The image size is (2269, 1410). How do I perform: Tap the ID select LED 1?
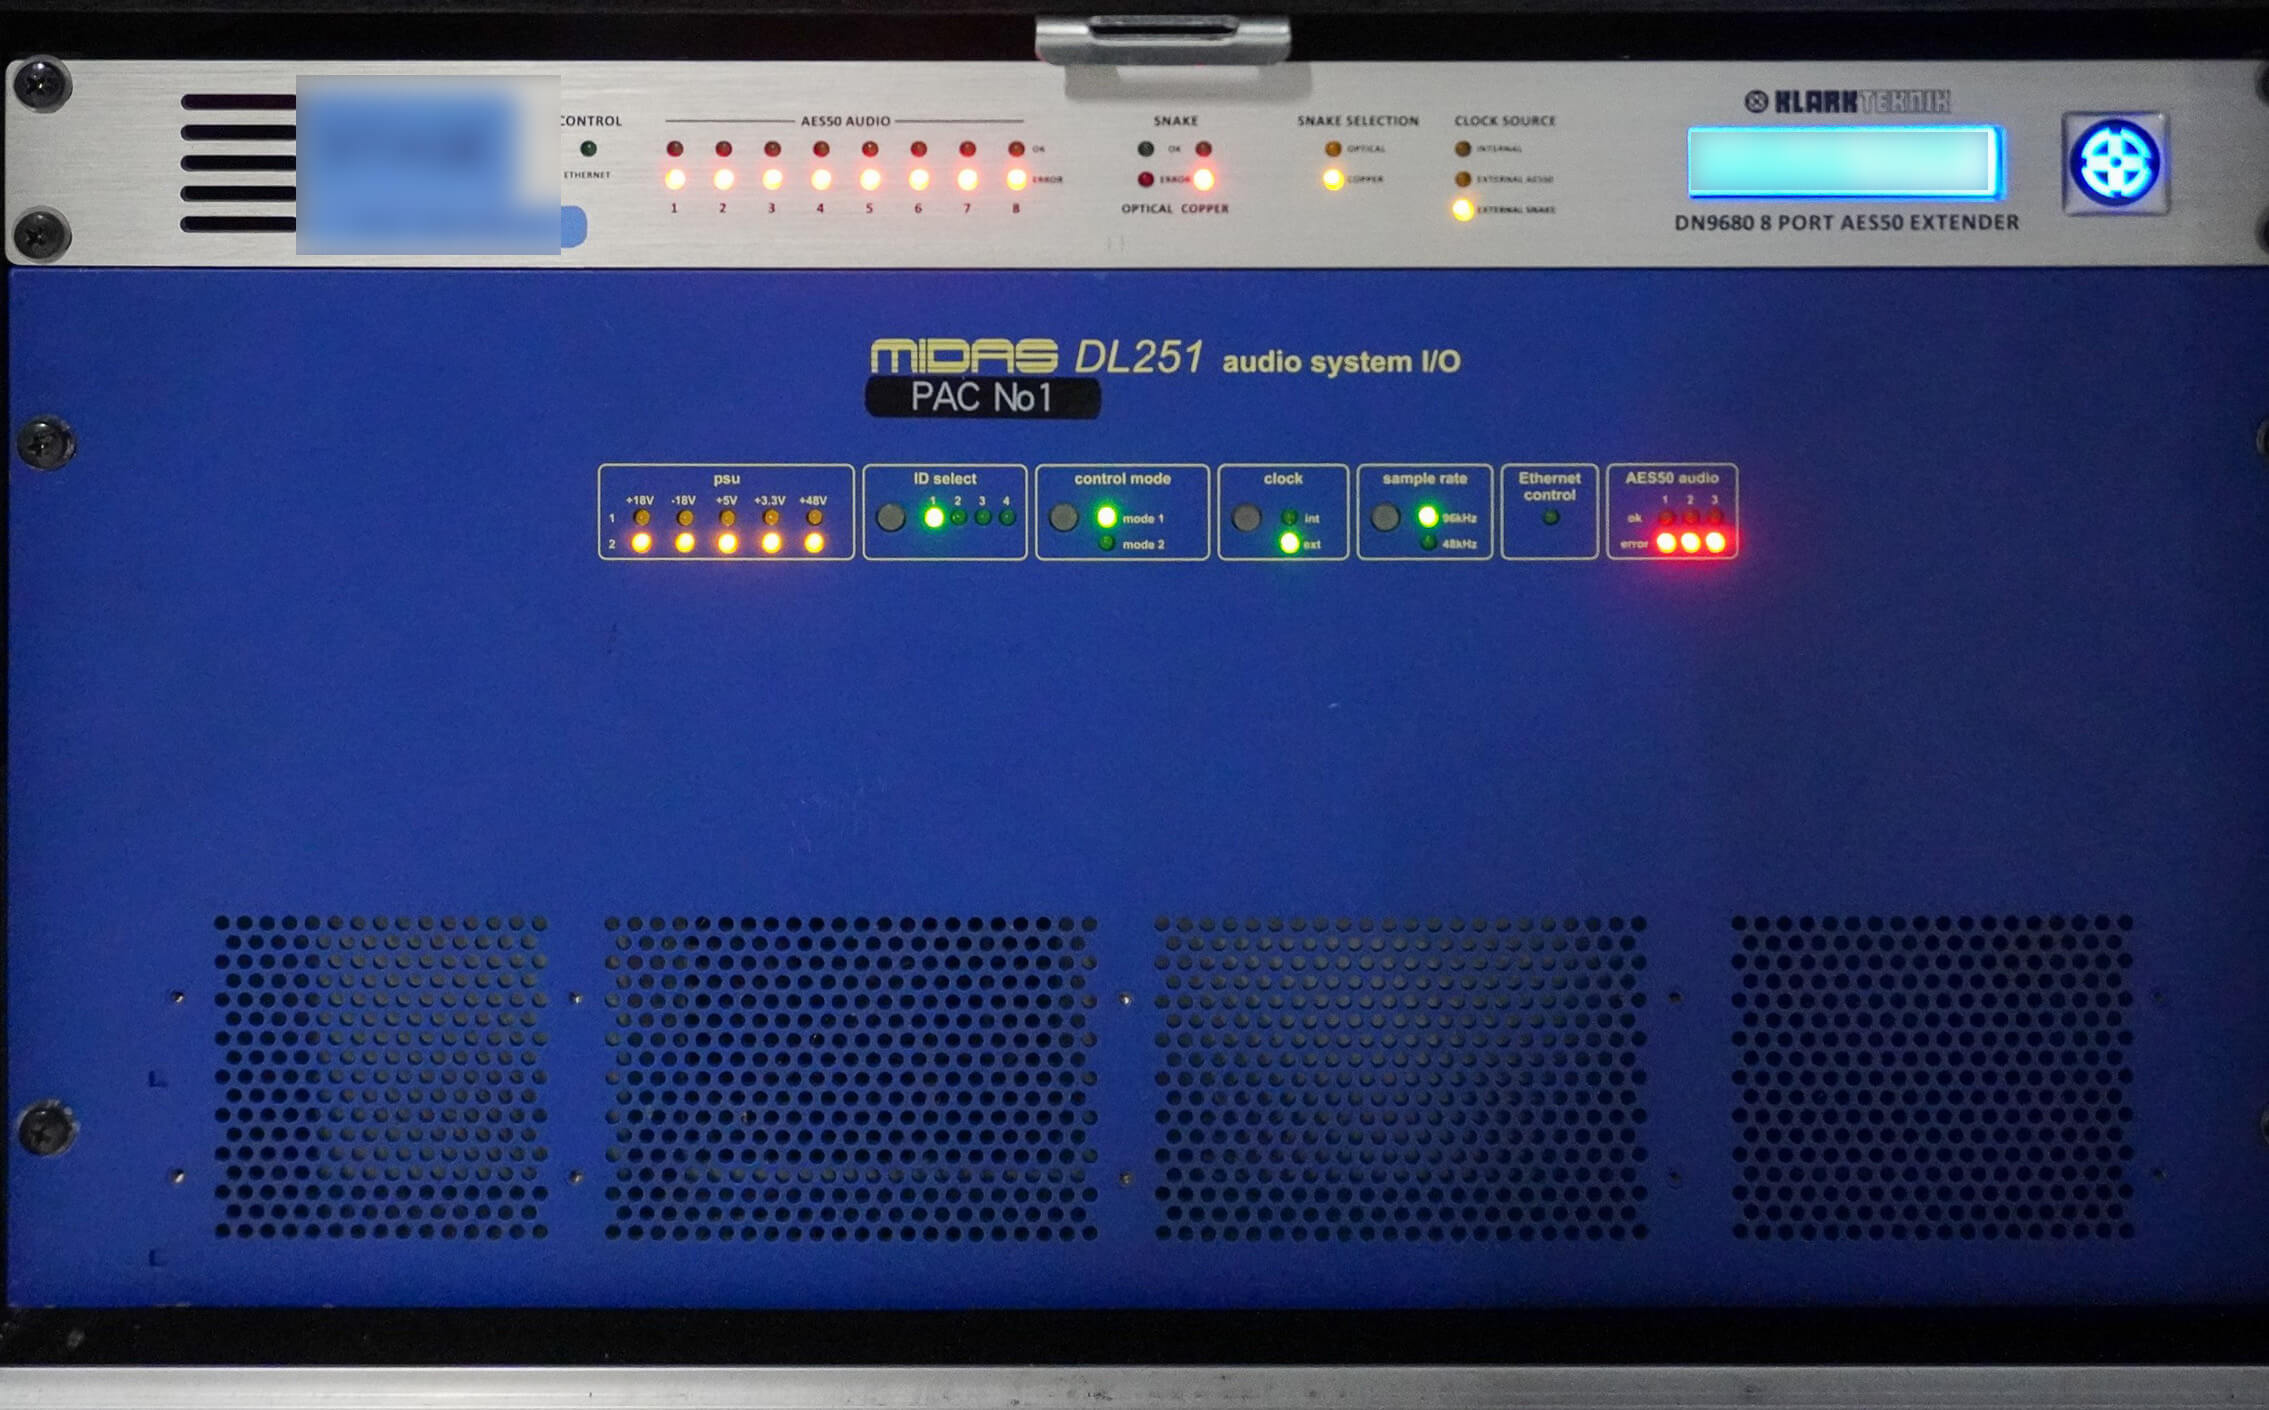tap(933, 518)
